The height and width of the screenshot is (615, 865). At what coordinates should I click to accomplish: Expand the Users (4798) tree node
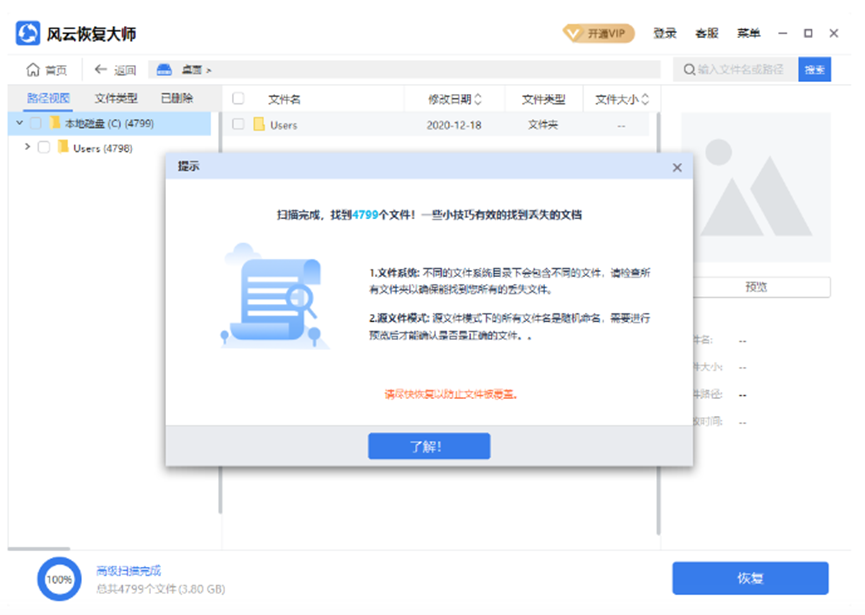[x=26, y=148]
